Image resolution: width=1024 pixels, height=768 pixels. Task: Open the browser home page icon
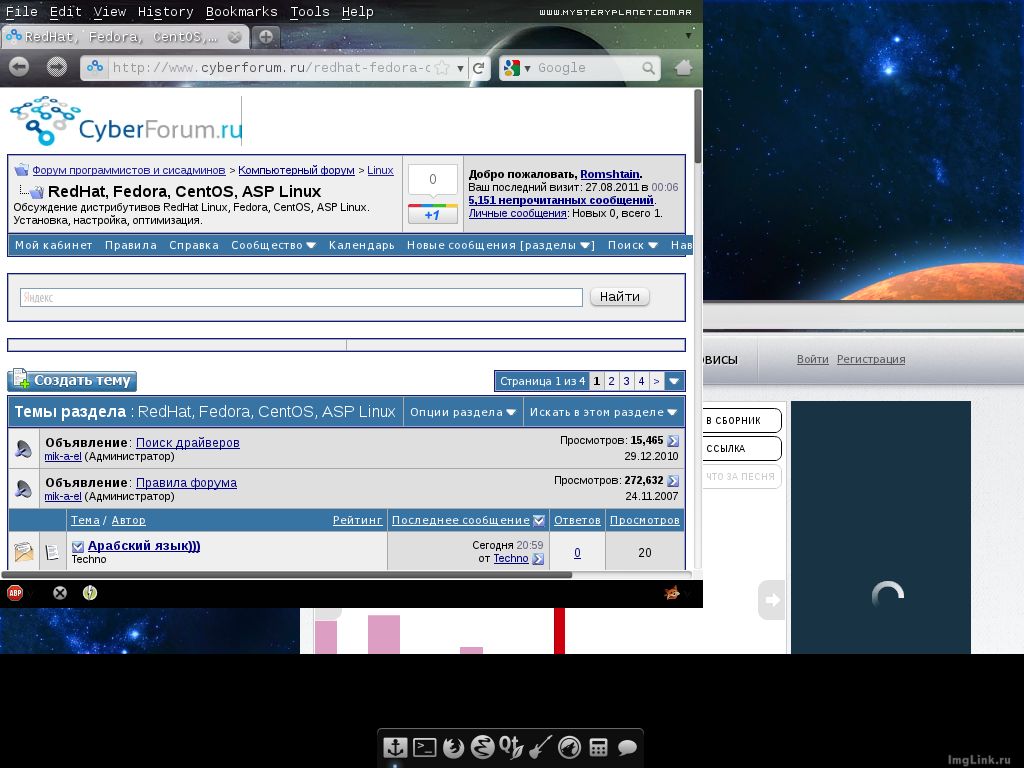(683, 67)
